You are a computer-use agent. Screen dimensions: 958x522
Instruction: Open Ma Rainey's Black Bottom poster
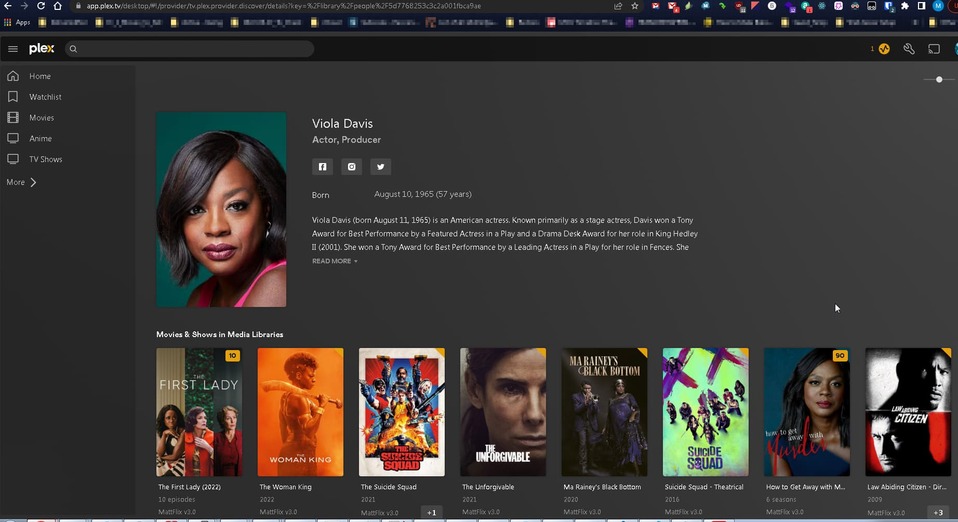click(x=604, y=412)
